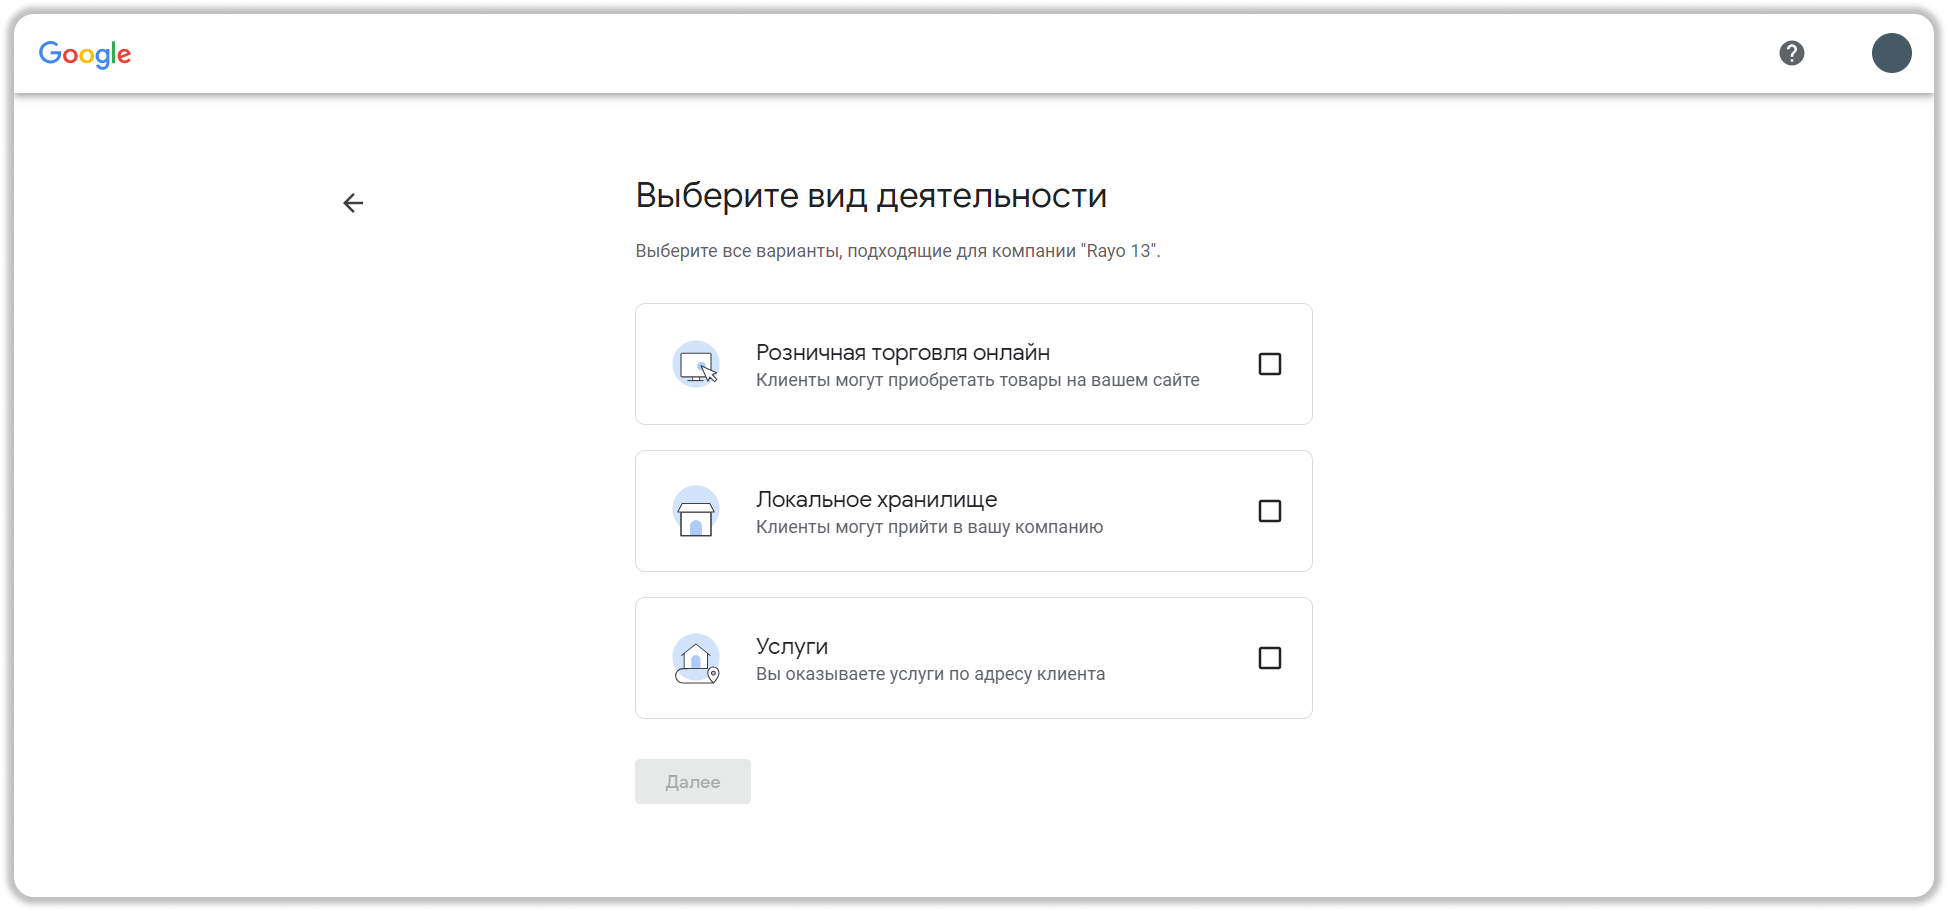This screenshot has height=911, width=1948.
Task: Select the Услуги title
Action: click(x=792, y=646)
